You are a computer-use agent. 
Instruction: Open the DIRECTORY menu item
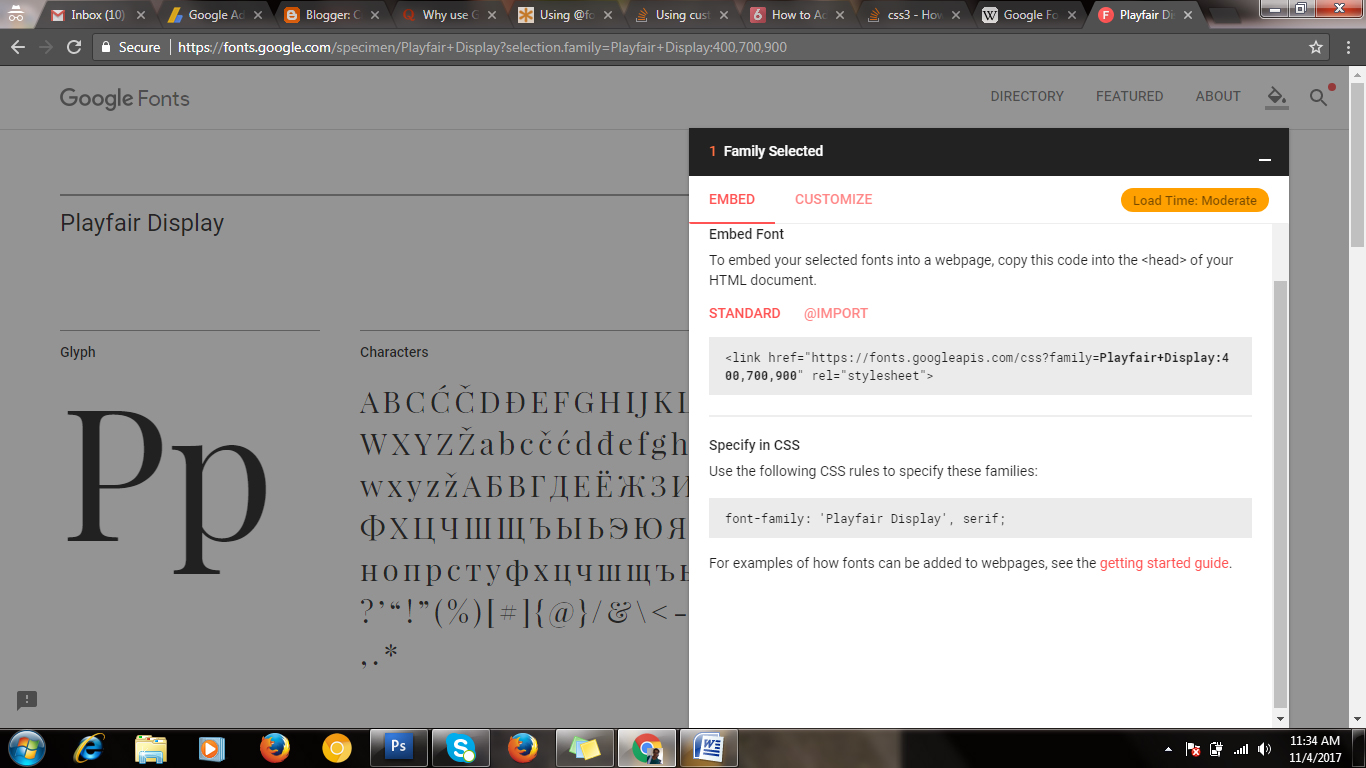coord(1027,96)
